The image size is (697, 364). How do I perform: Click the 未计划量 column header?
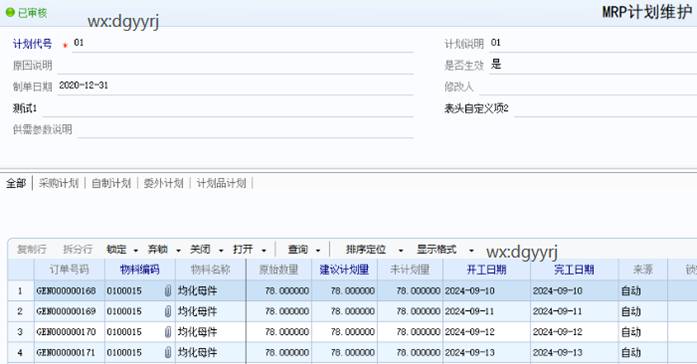click(410, 270)
